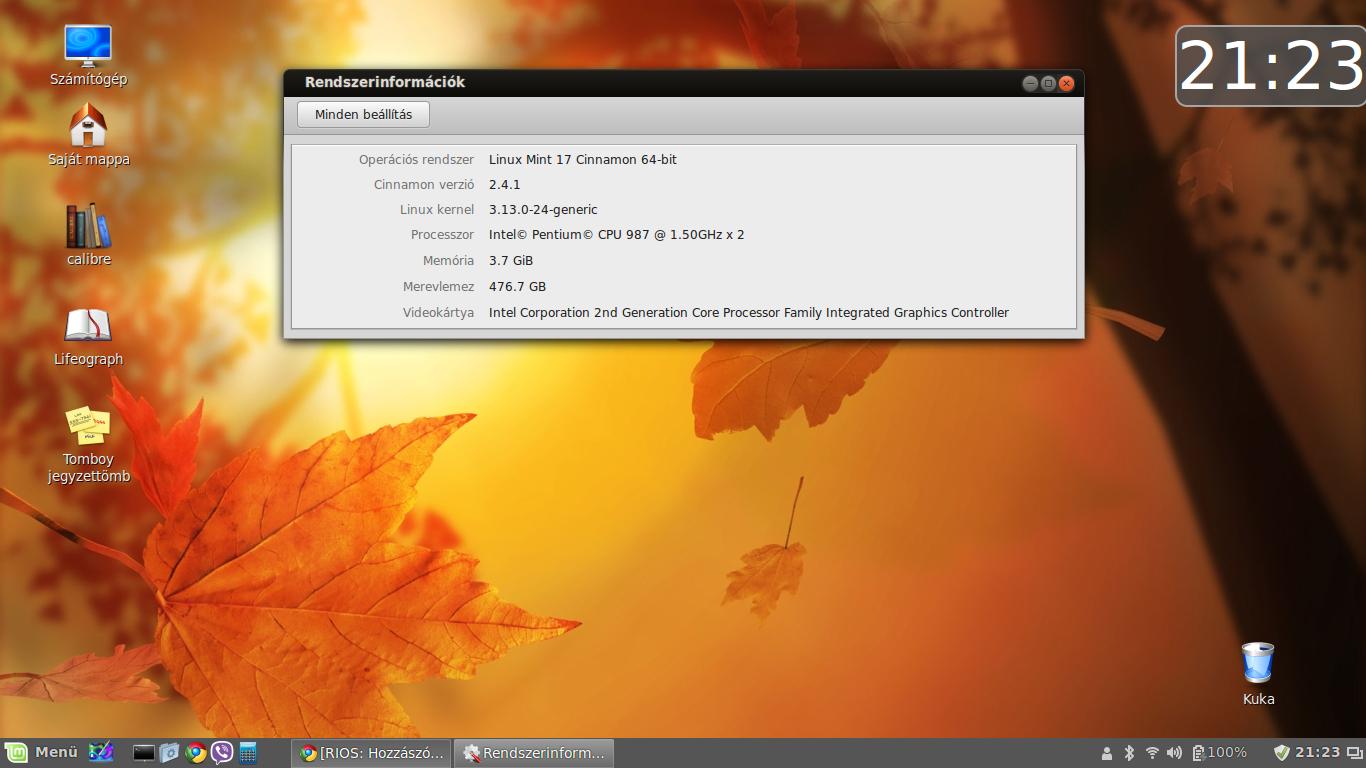The width and height of the screenshot is (1366, 768).
Task: Open the Bluetooth tray applet
Action: 1129,753
